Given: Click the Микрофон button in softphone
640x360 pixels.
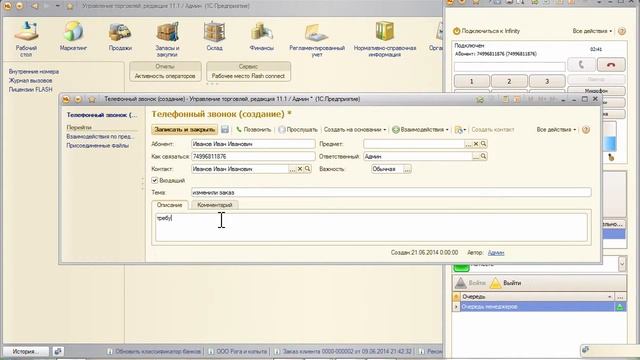Looking at the screenshot, I should (596, 91).
